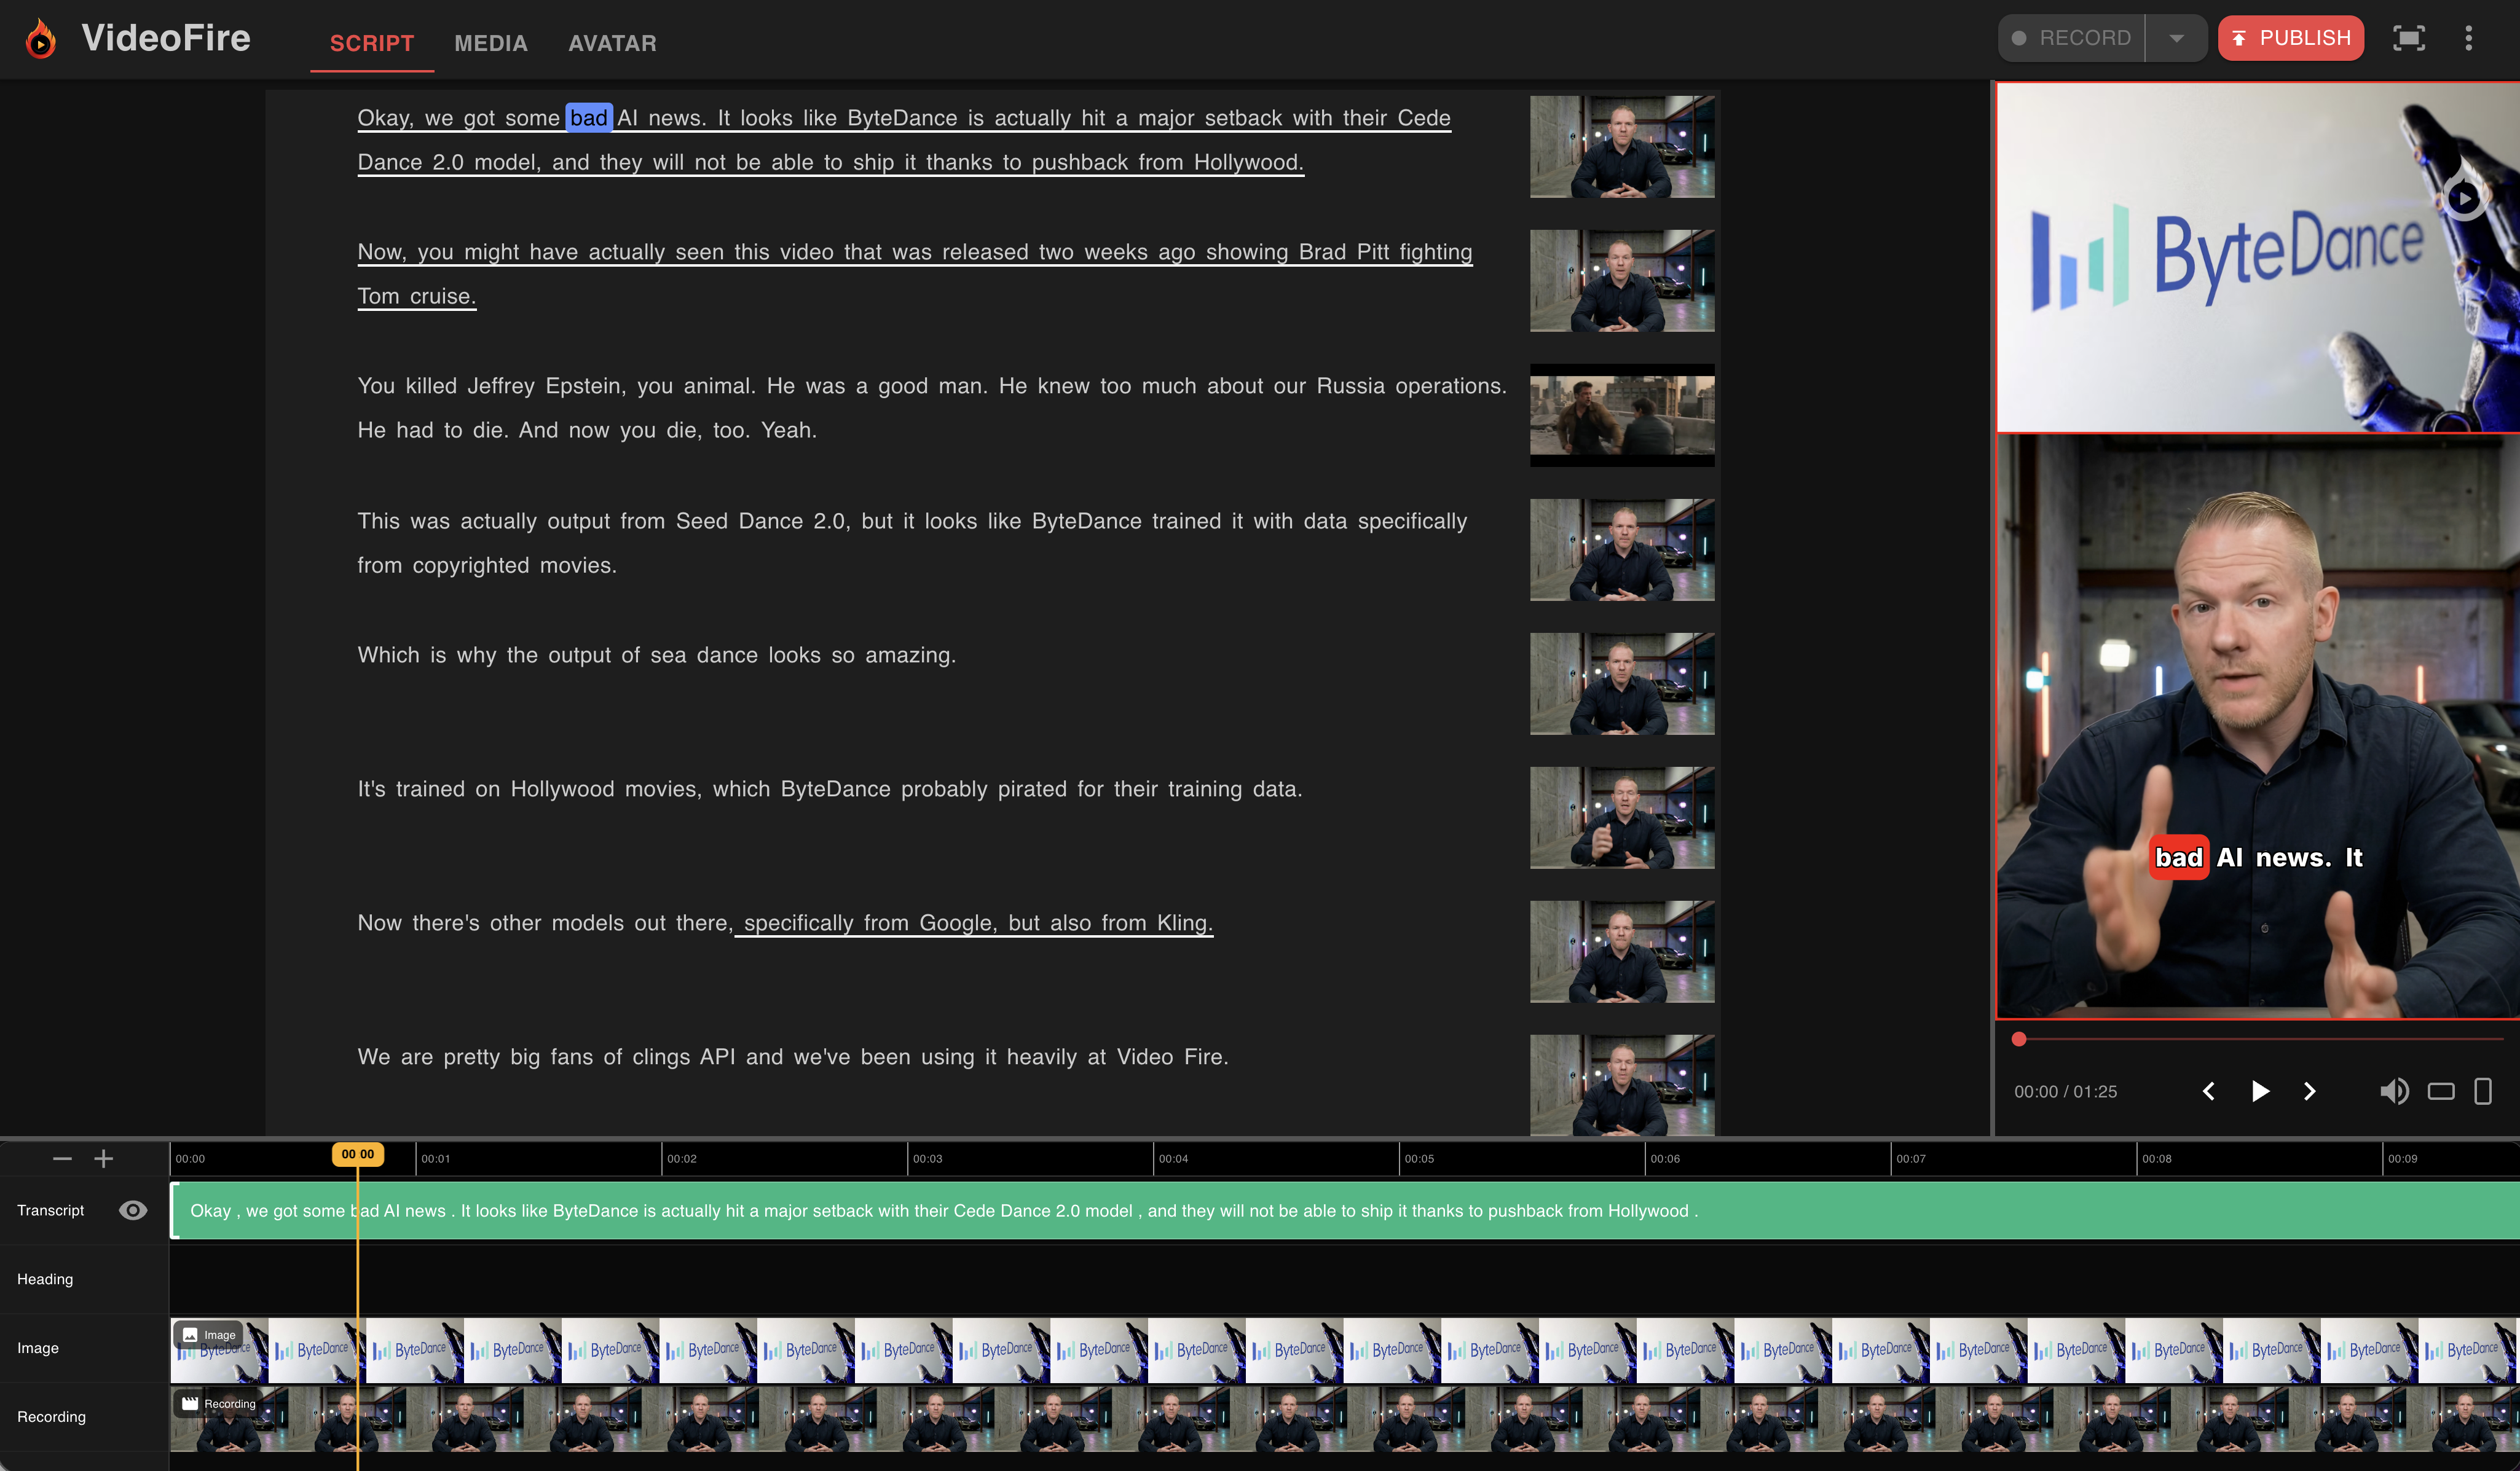Click the Record button
Image resolution: width=2520 pixels, height=1471 pixels.
pos(2072,38)
